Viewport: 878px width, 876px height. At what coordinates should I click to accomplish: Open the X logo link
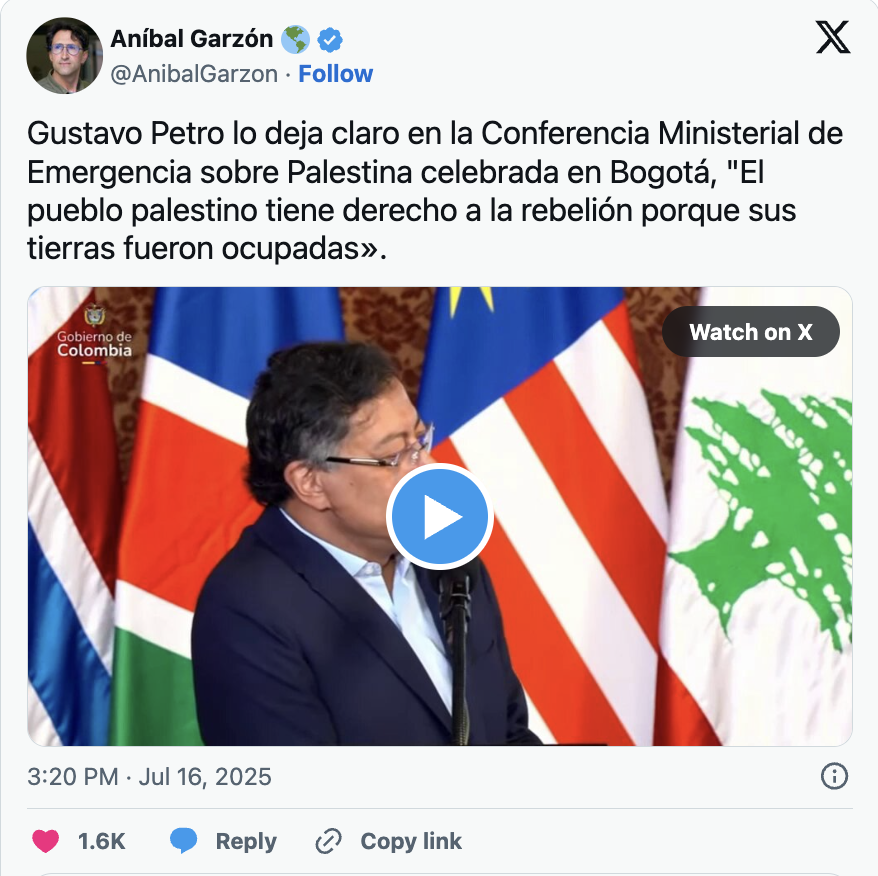(833, 37)
